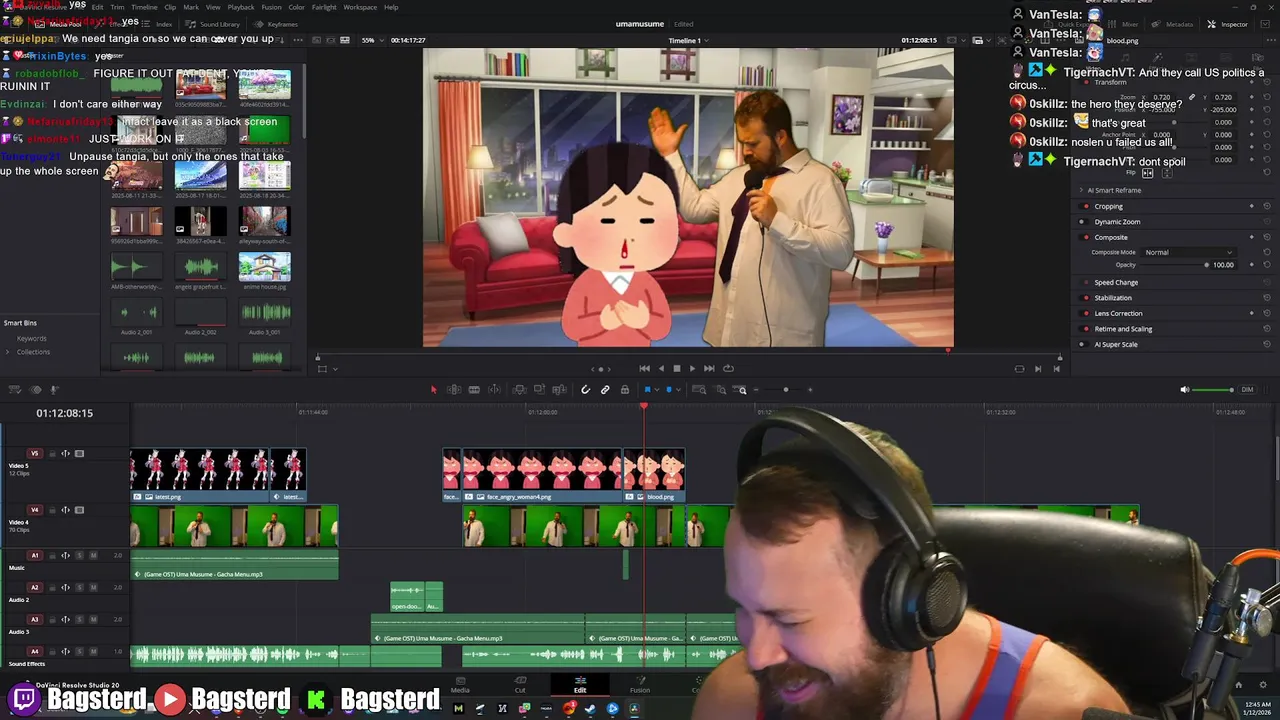The image size is (1280, 720).
Task: Play the timeline in reverse
Action: coord(660,368)
